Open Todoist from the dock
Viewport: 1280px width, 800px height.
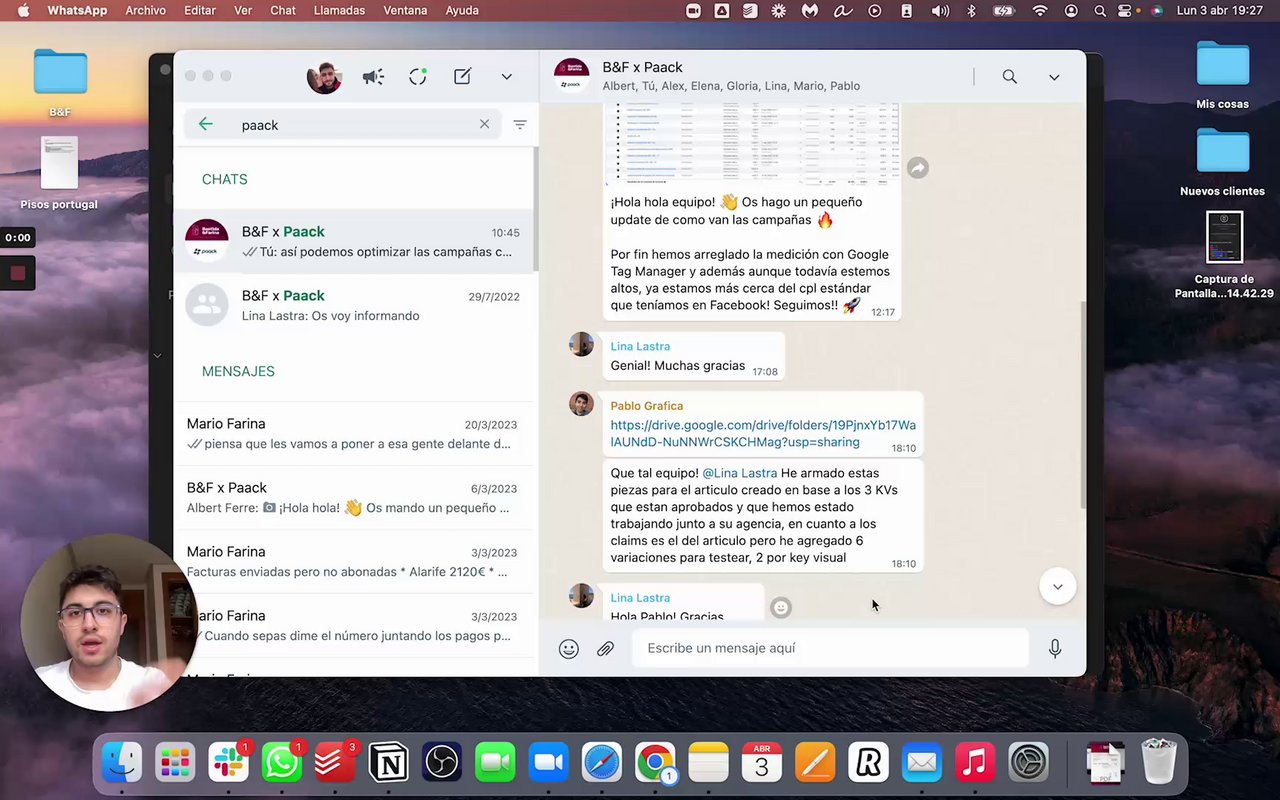(x=335, y=763)
